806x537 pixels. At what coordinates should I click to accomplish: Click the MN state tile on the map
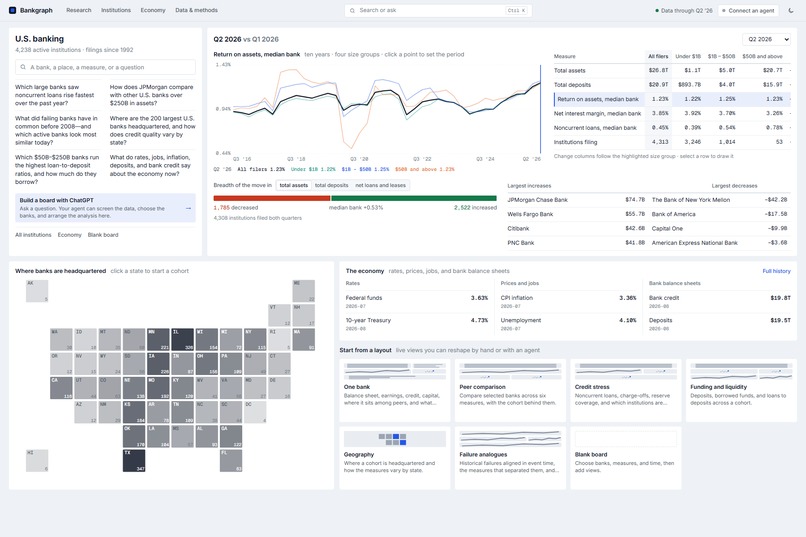click(x=158, y=340)
